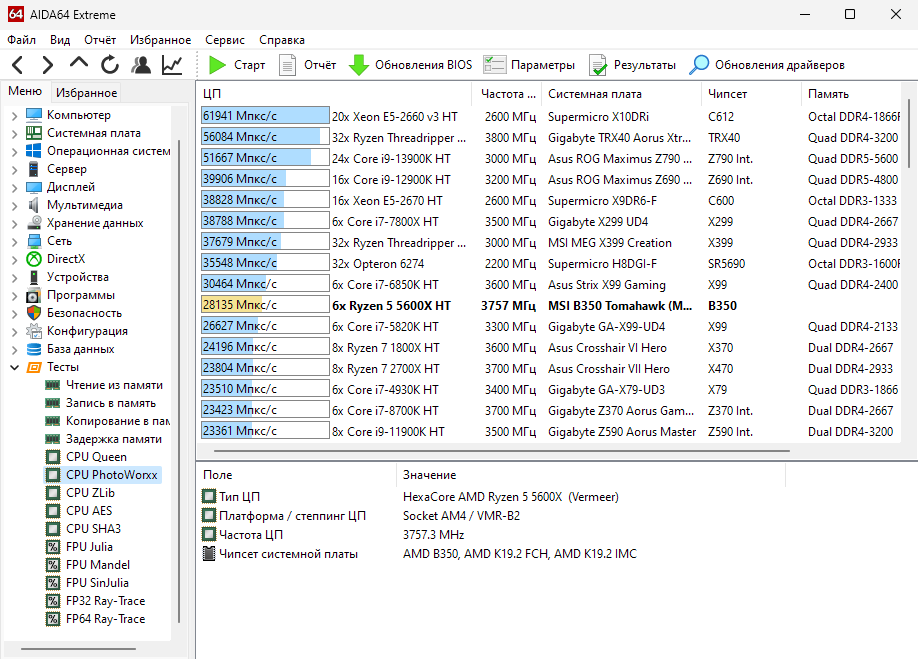Viewport: 918px width, 659px height.
Task: Click the Обновления драйверов magnifier icon
Action: pos(699,65)
